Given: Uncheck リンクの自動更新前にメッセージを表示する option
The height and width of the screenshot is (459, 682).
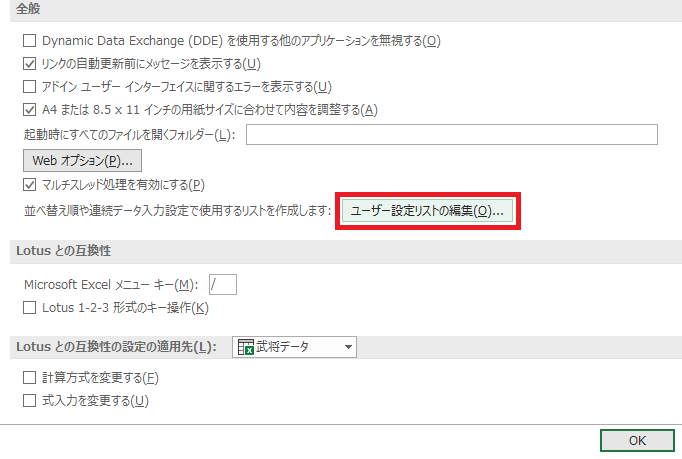Looking at the screenshot, I should coord(29,64).
